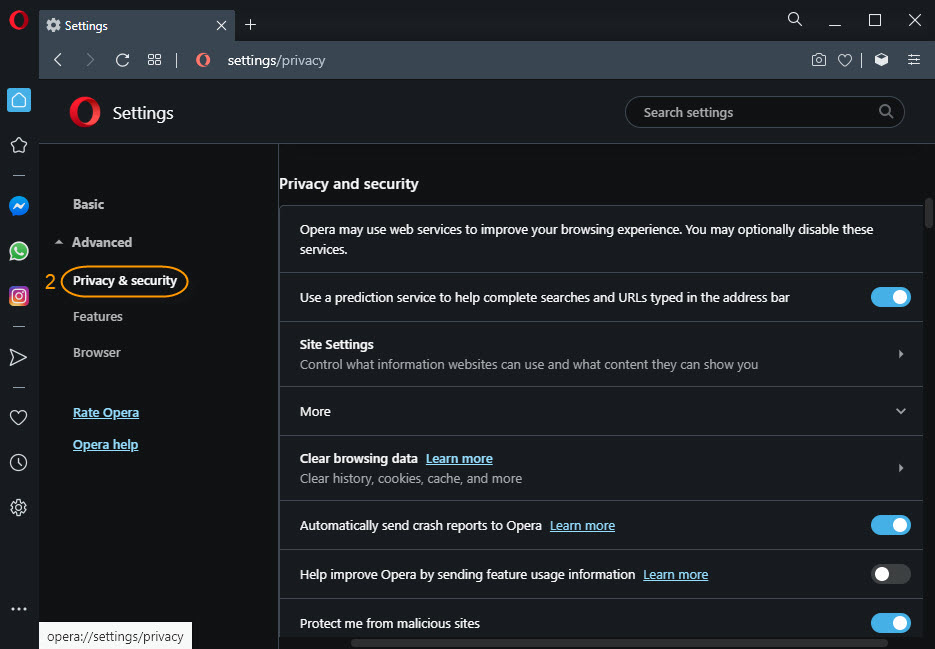Open the extensions cube icon
Screen dimensions: 935x649
881,60
